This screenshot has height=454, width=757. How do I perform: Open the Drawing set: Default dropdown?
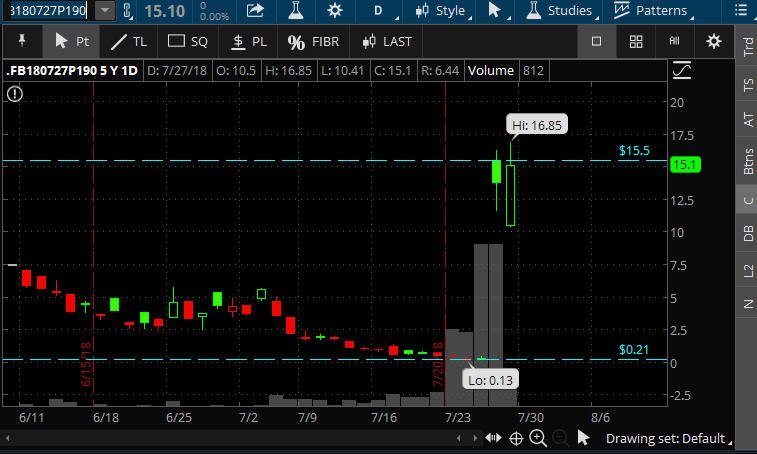(x=669, y=439)
